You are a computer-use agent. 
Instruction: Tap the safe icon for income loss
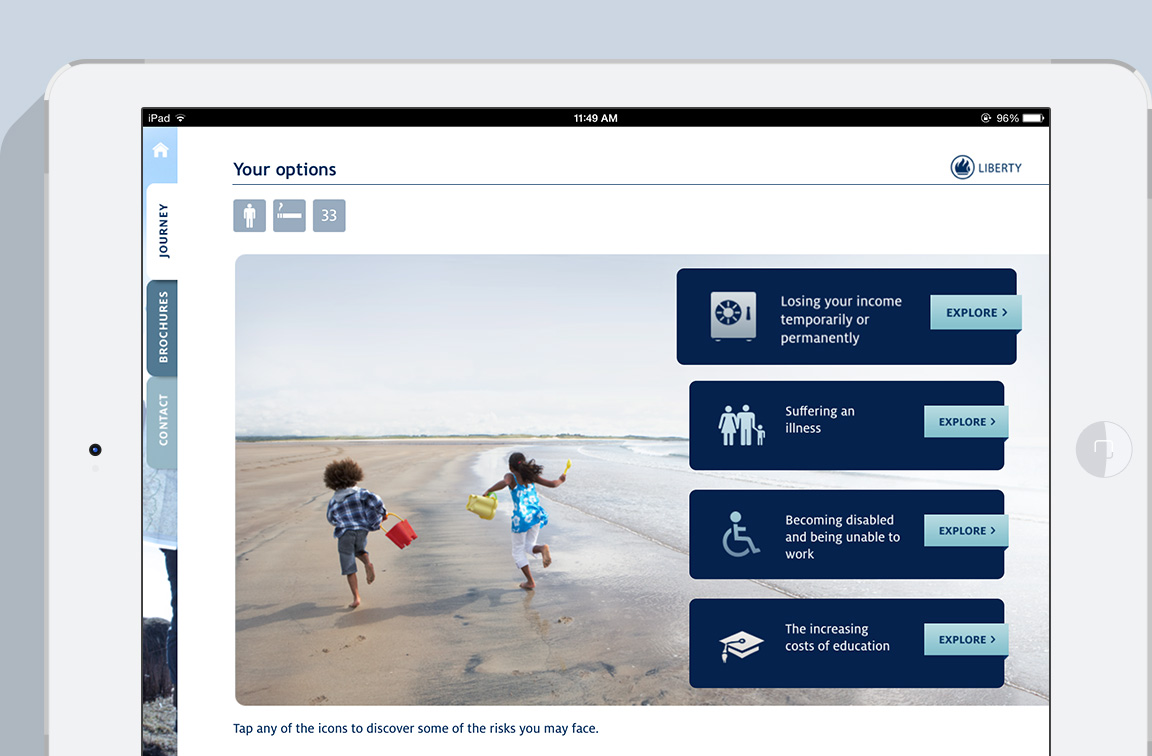pyautogui.click(x=732, y=317)
